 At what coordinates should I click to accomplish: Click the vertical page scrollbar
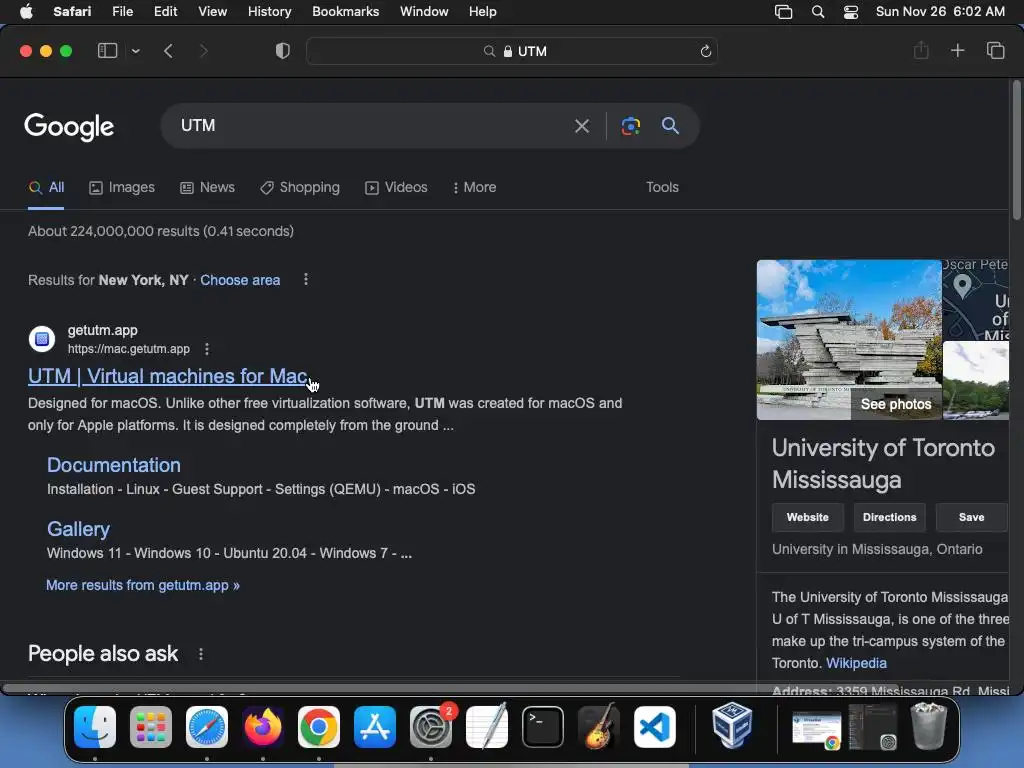[x=1016, y=150]
